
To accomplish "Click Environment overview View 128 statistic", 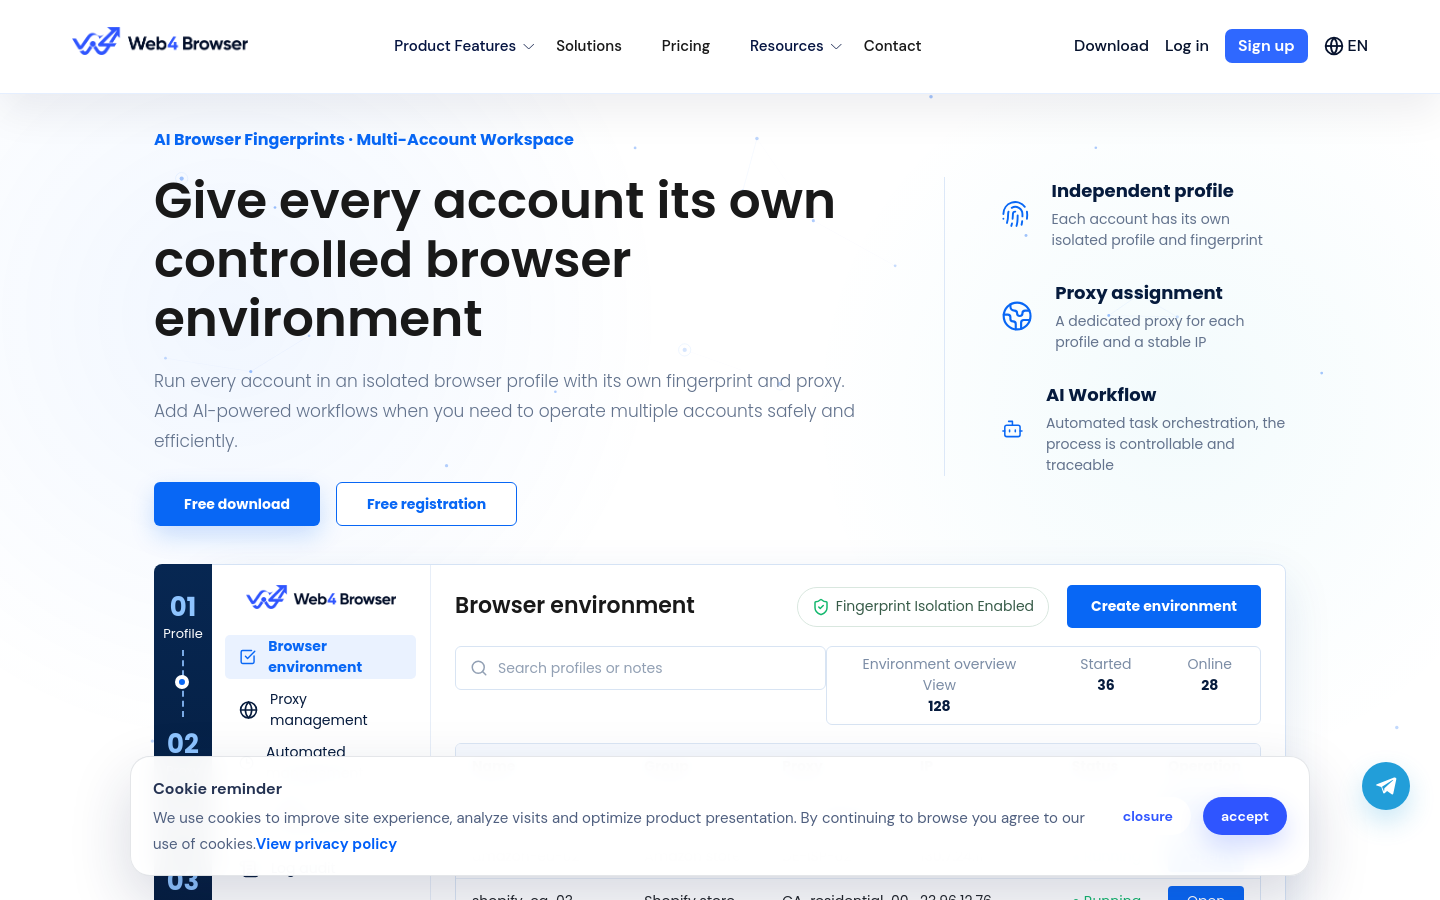I will (939, 685).
